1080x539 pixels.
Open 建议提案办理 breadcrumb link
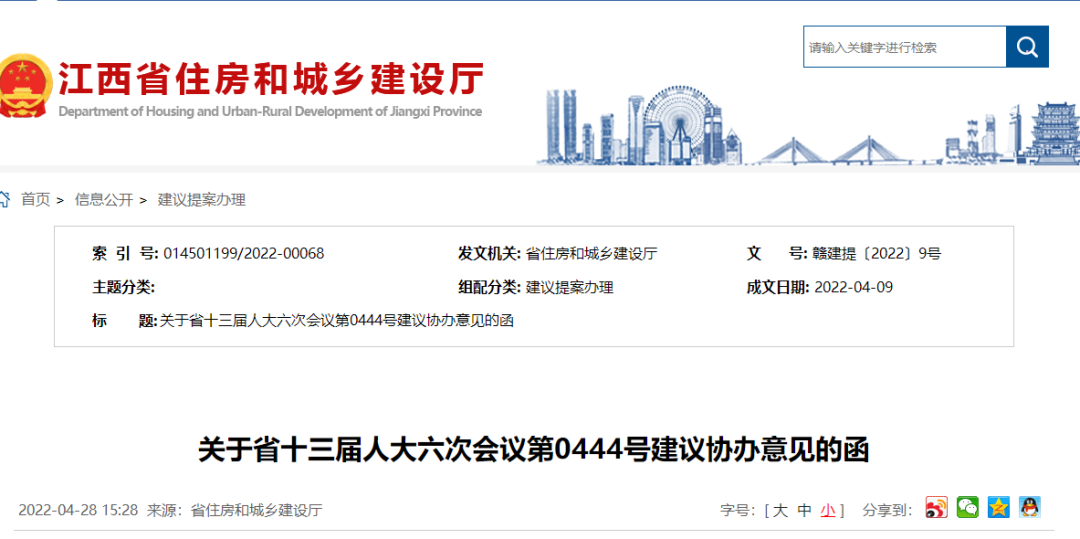[201, 199]
